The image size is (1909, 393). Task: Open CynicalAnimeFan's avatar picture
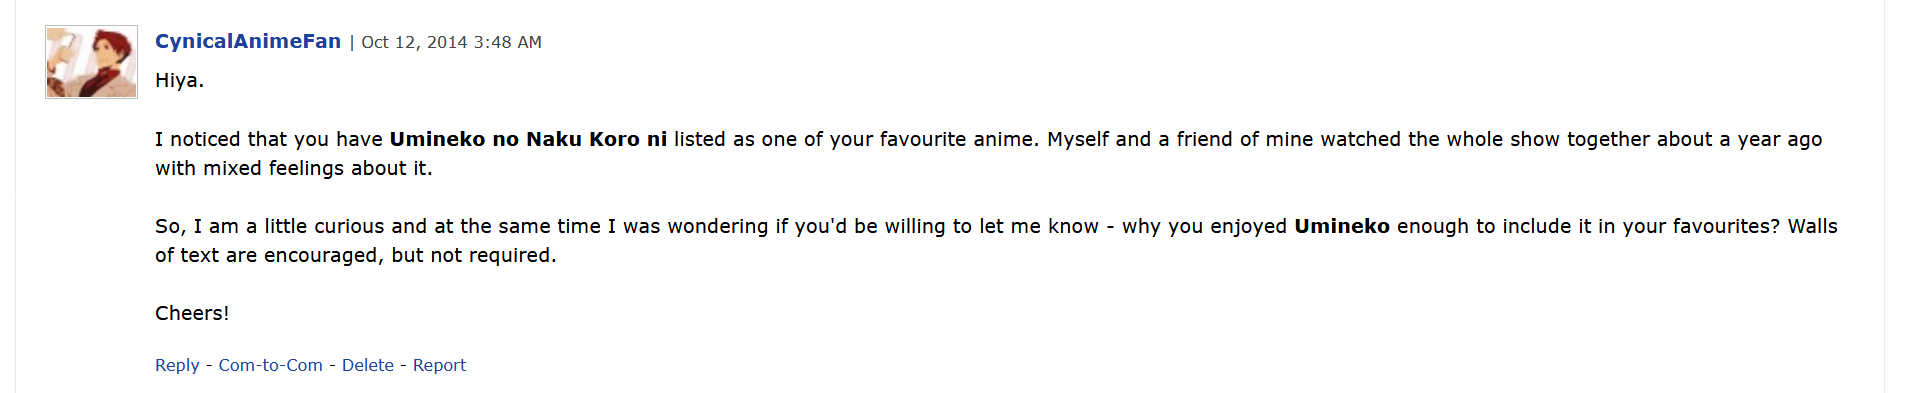pos(91,62)
